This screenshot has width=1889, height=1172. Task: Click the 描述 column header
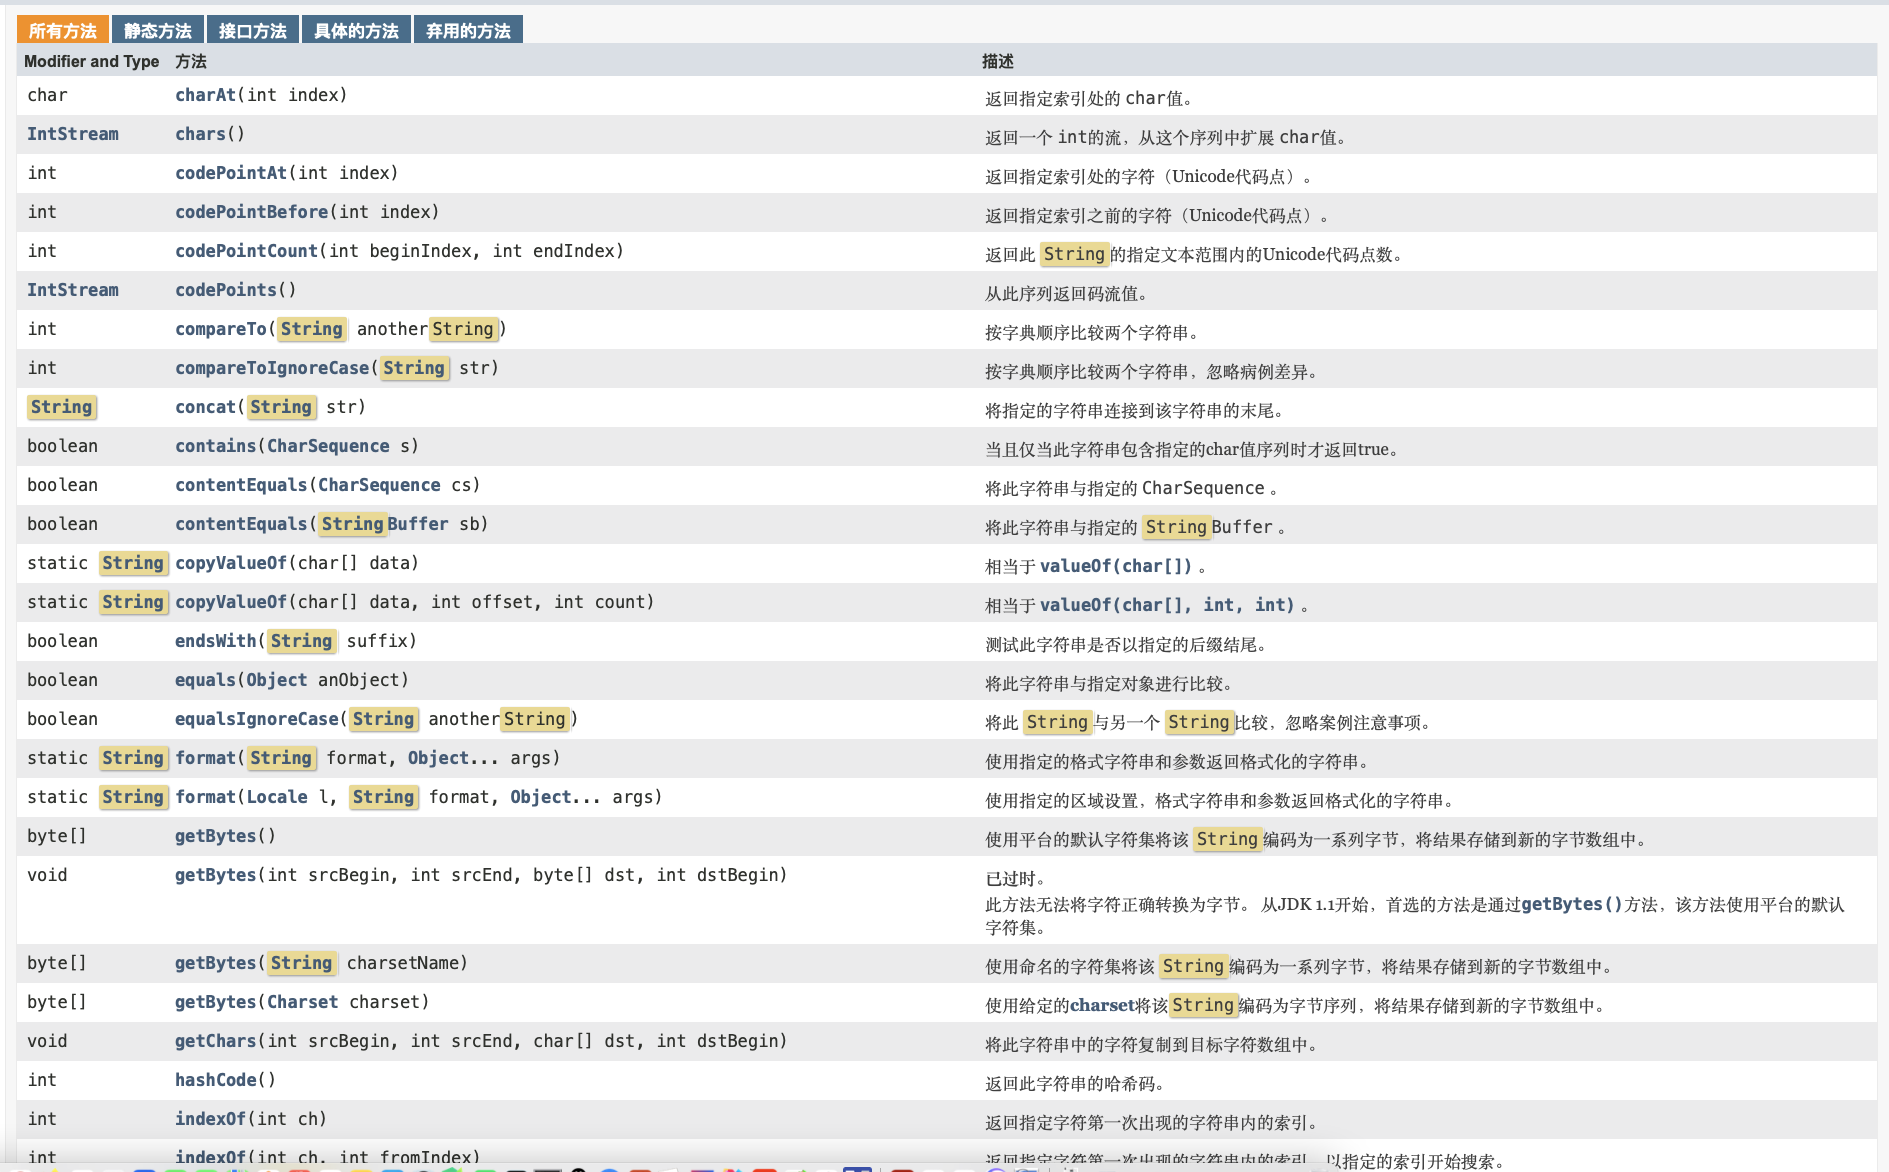coord(997,61)
